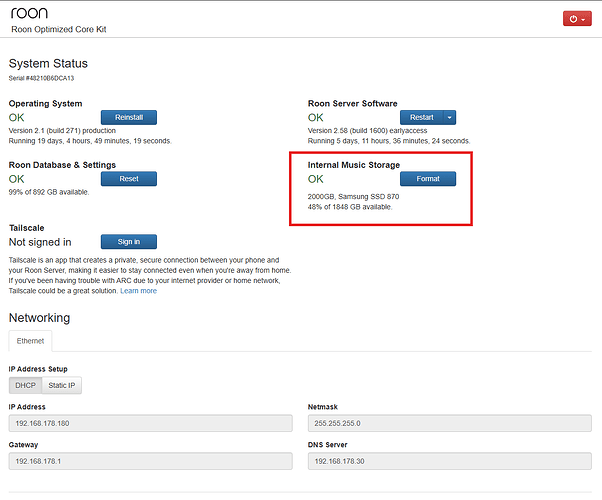Image resolution: width=602 pixels, height=500 pixels.
Task: Restart the Roon Server Software
Action: (x=422, y=117)
